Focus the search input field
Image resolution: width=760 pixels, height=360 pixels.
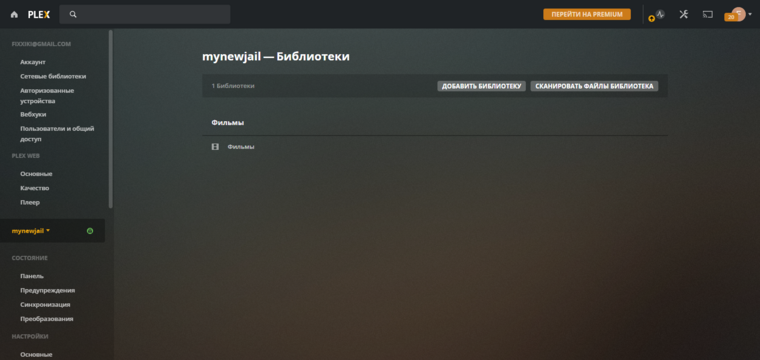145,15
